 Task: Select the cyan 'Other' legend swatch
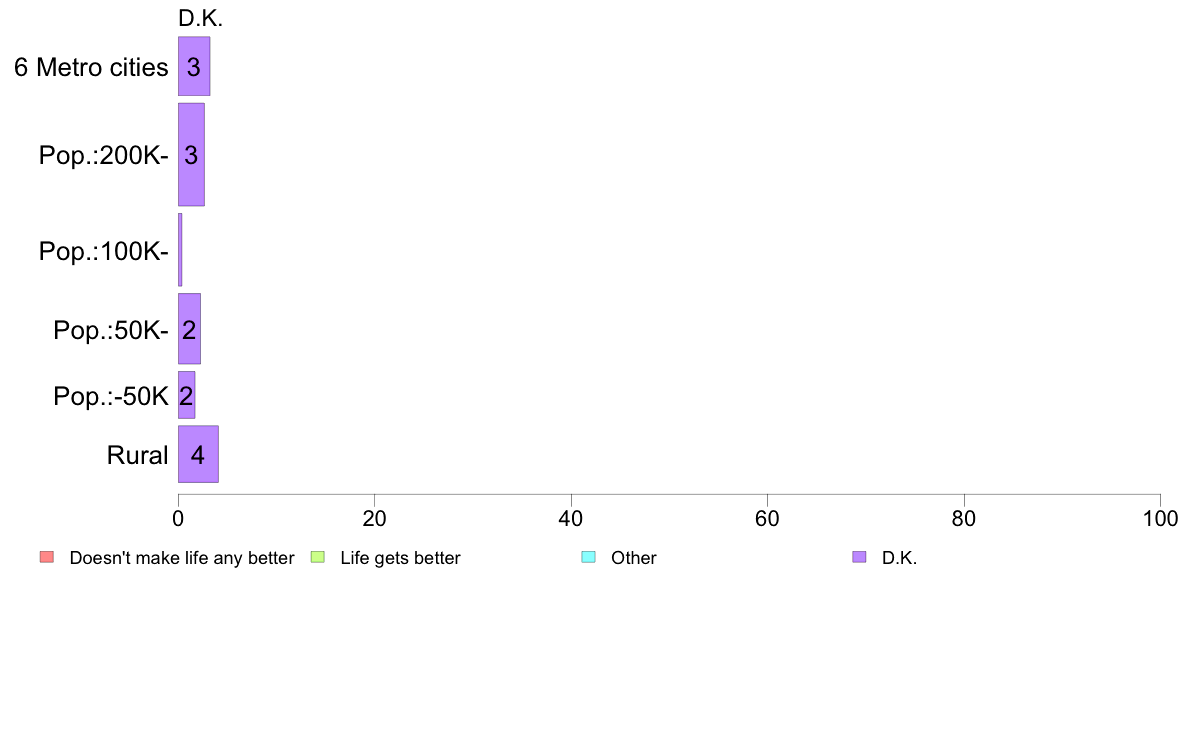point(588,557)
